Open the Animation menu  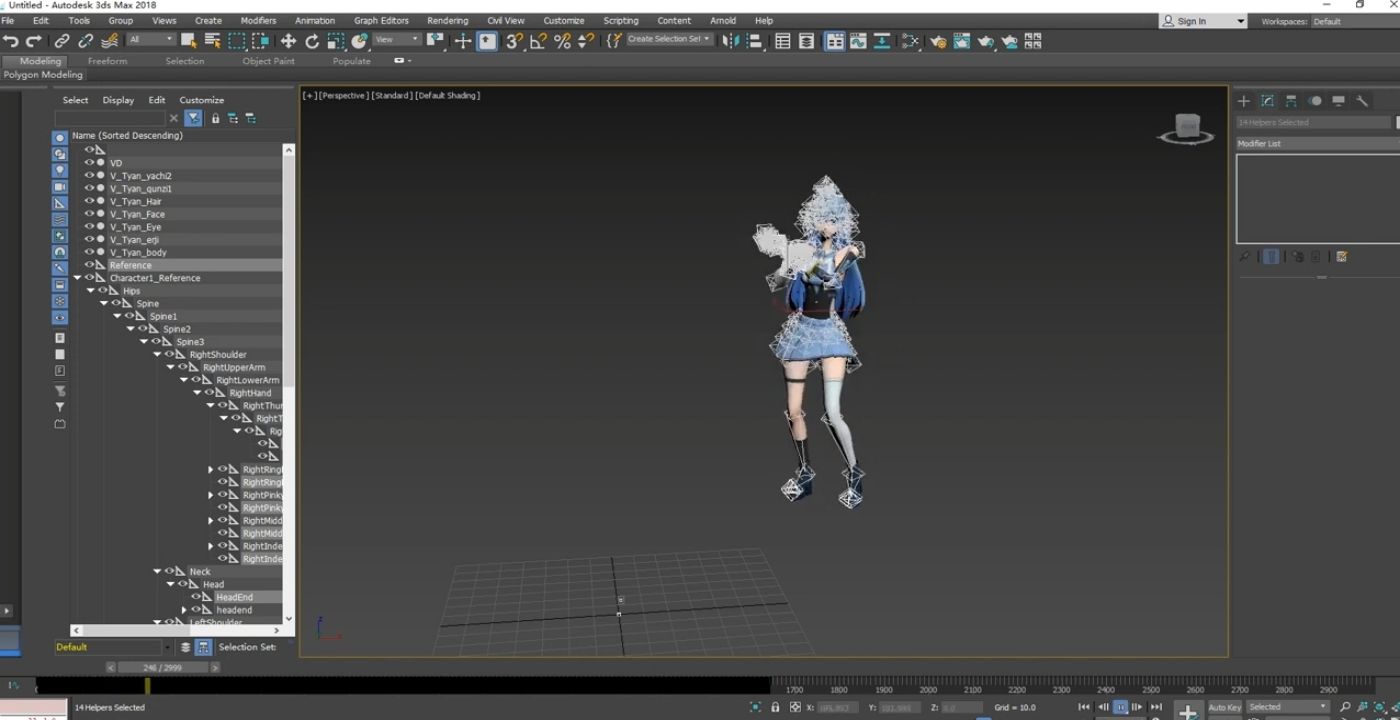315,20
